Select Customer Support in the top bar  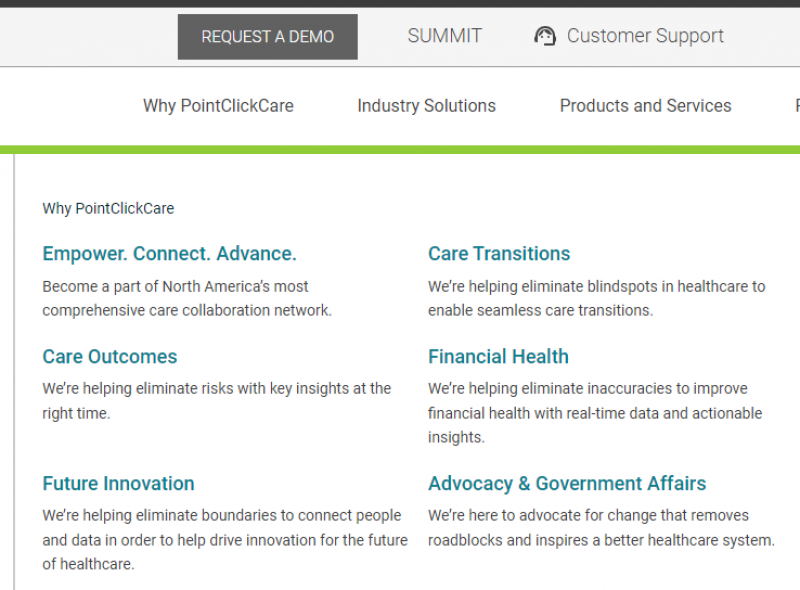pyautogui.click(x=645, y=35)
